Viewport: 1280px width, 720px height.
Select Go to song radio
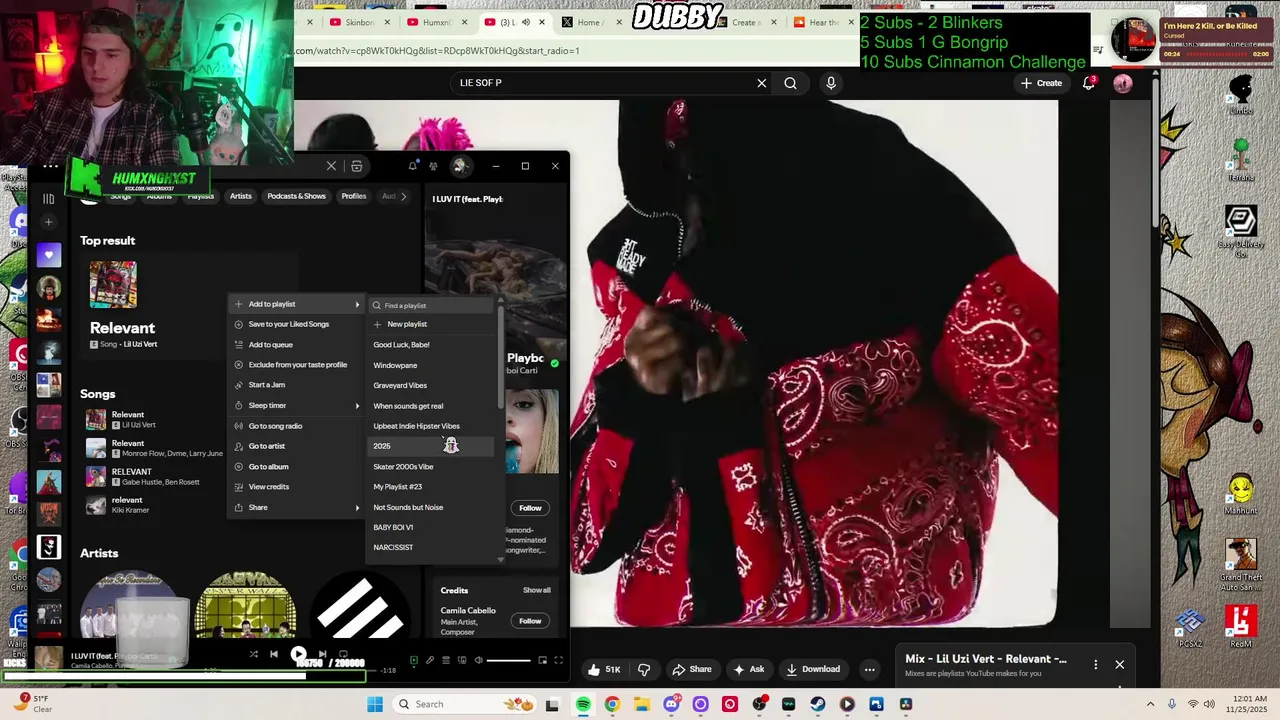tap(296, 426)
